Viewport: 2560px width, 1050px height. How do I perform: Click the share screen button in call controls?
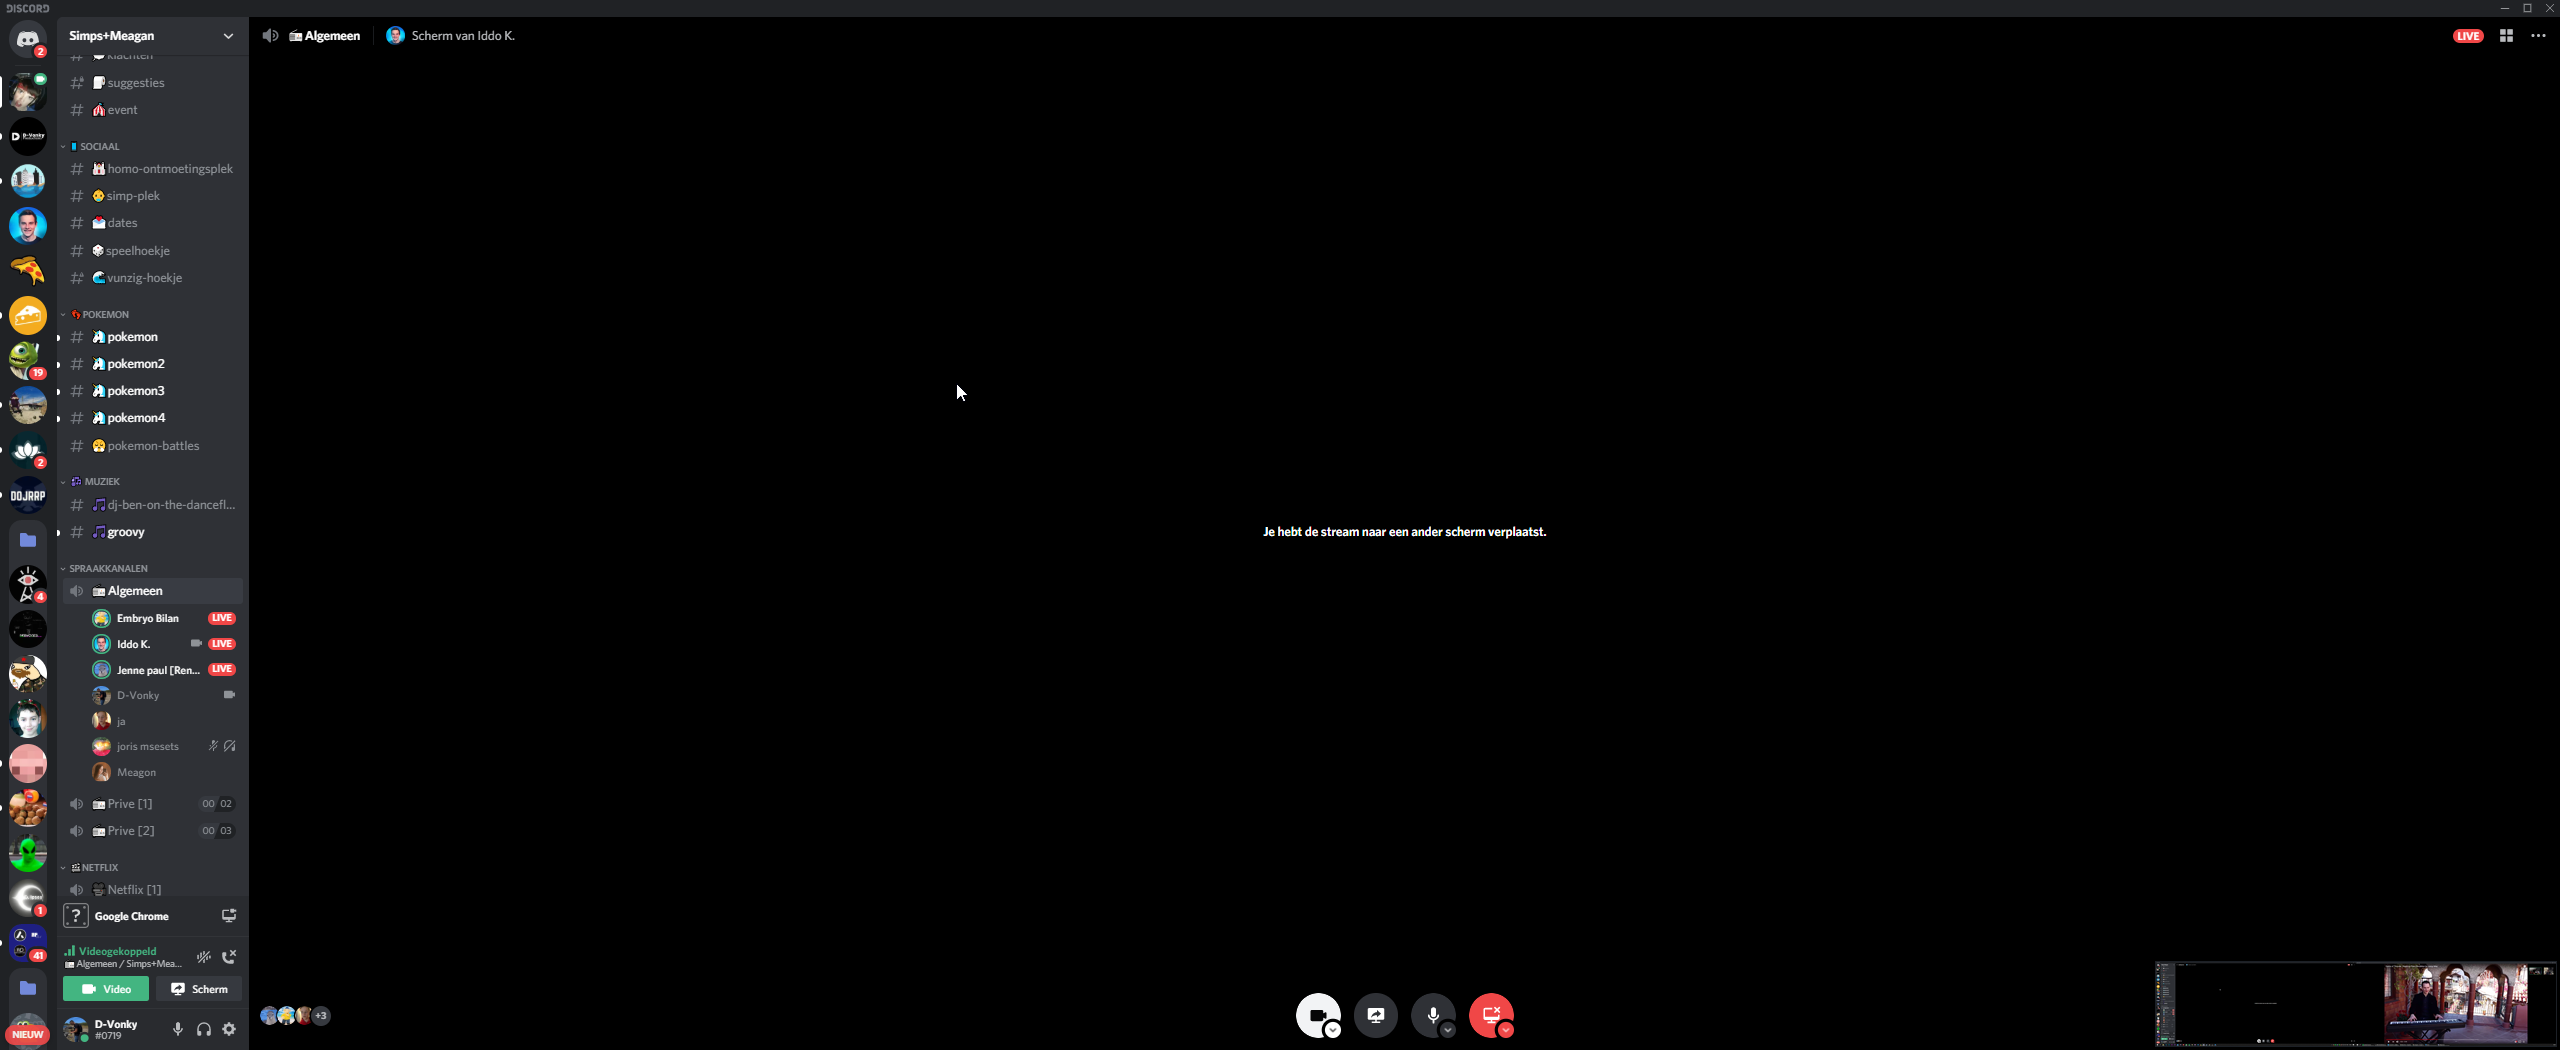pyautogui.click(x=1376, y=1015)
